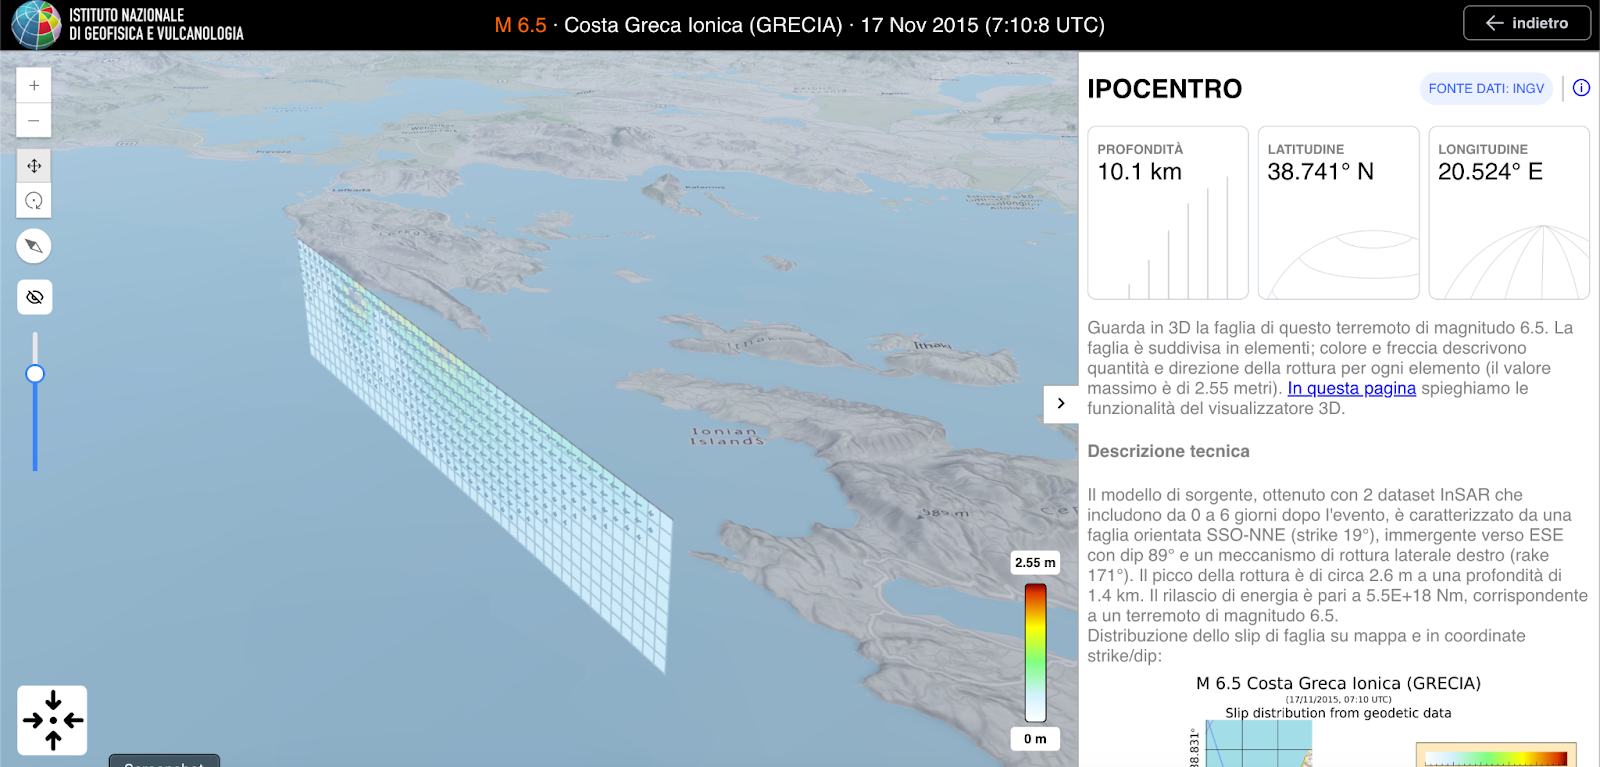Click the Screenshot button below map

164,761
